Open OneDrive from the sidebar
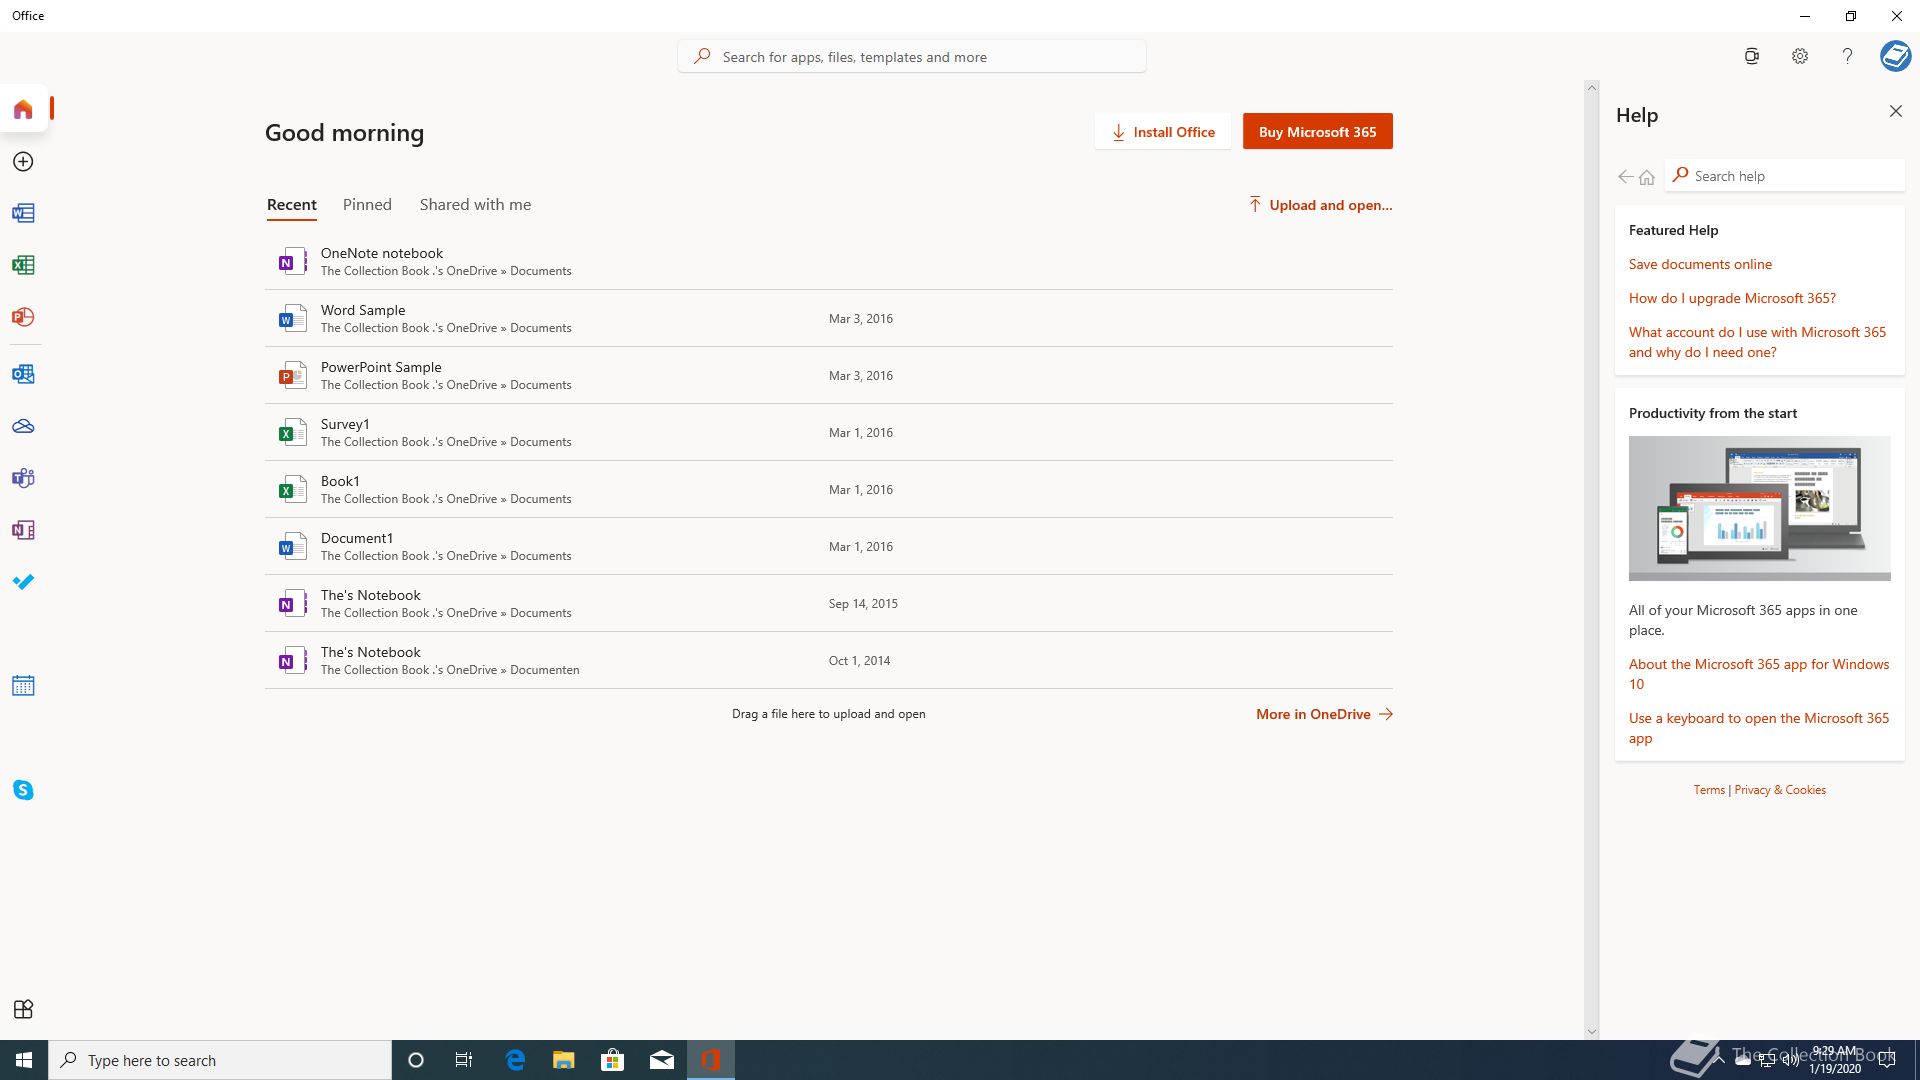1920x1080 pixels. 23,426
